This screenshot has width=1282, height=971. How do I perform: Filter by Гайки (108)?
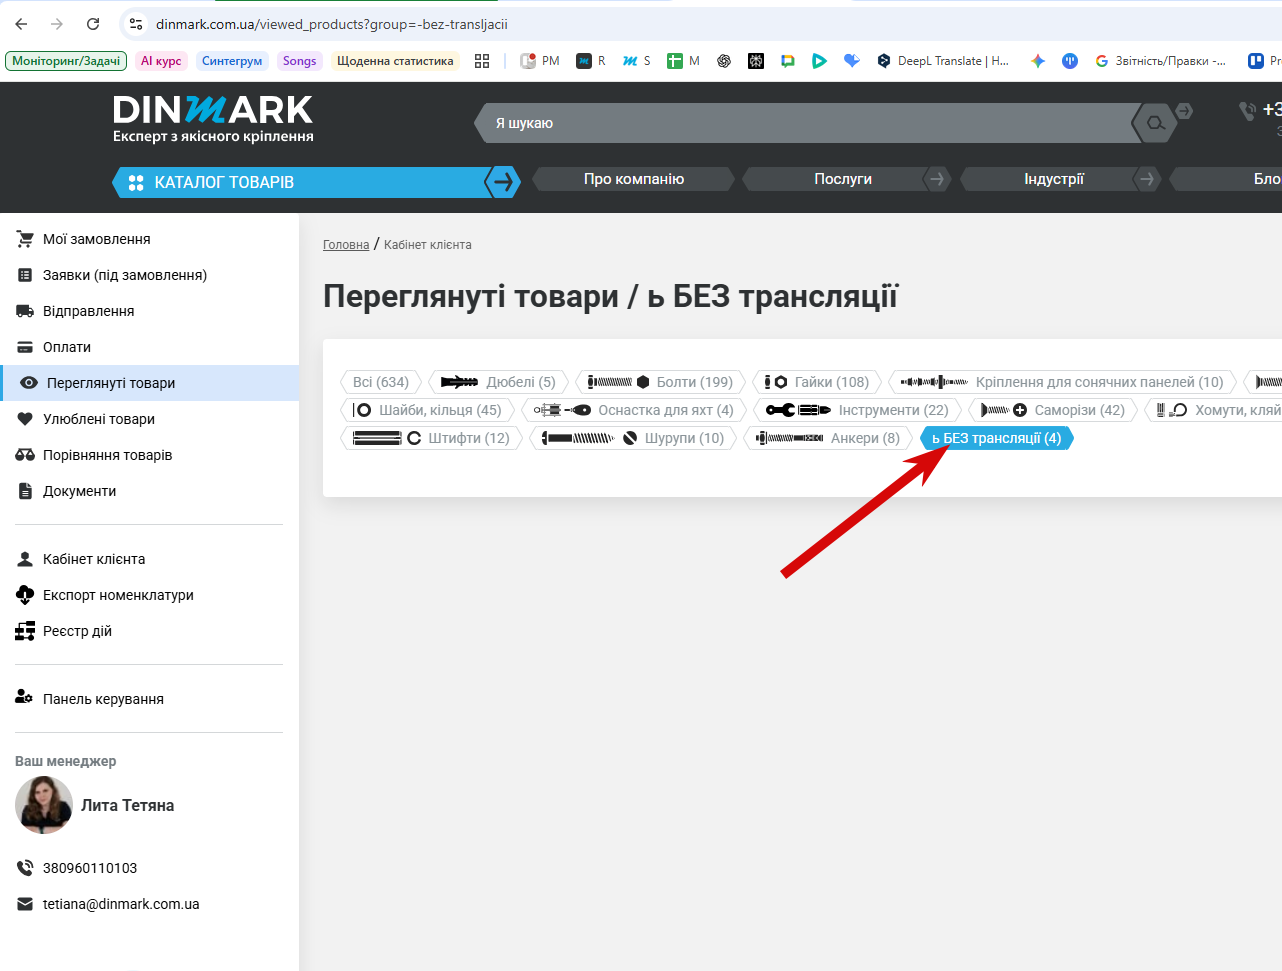tap(817, 382)
